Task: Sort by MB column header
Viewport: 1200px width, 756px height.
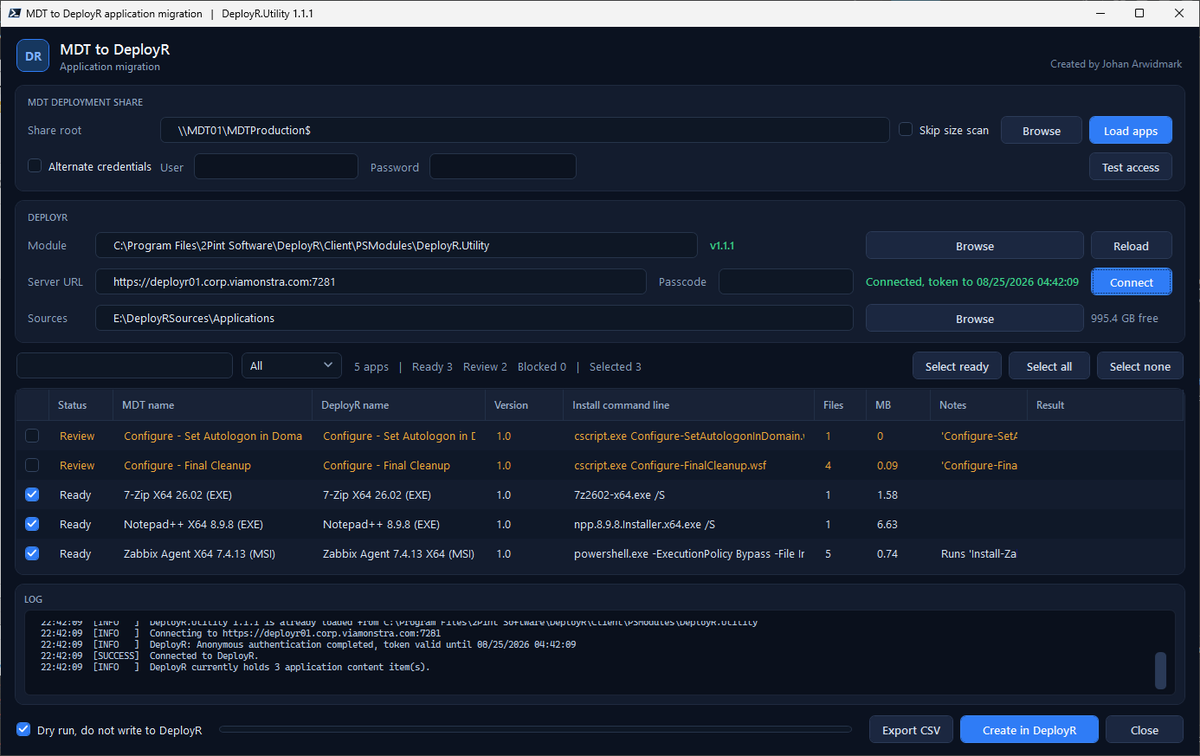Action: click(898, 405)
